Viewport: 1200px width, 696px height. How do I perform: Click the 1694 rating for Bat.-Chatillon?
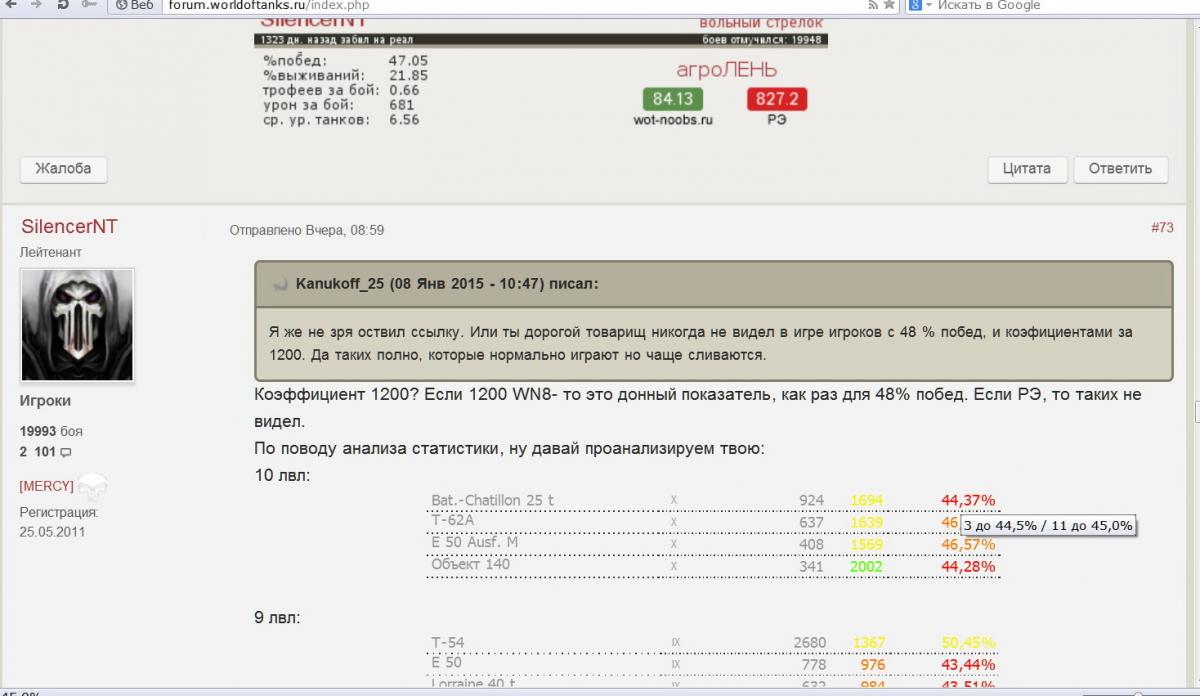866,500
